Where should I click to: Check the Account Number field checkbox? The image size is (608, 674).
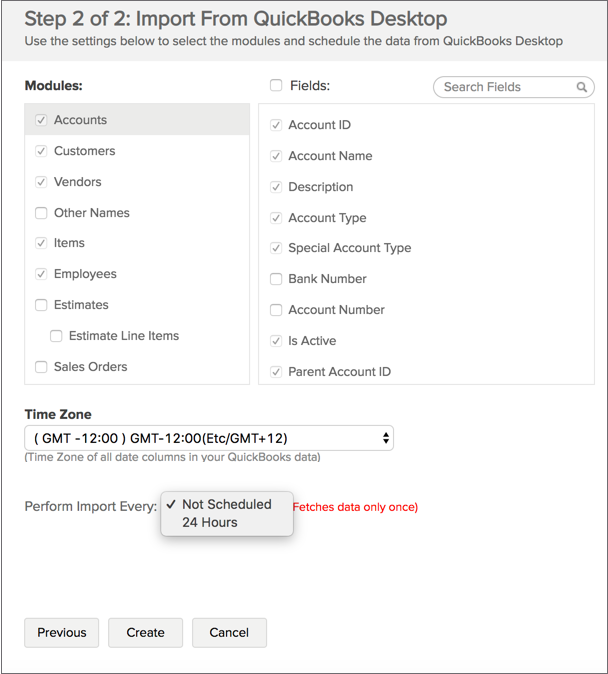coord(276,310)
